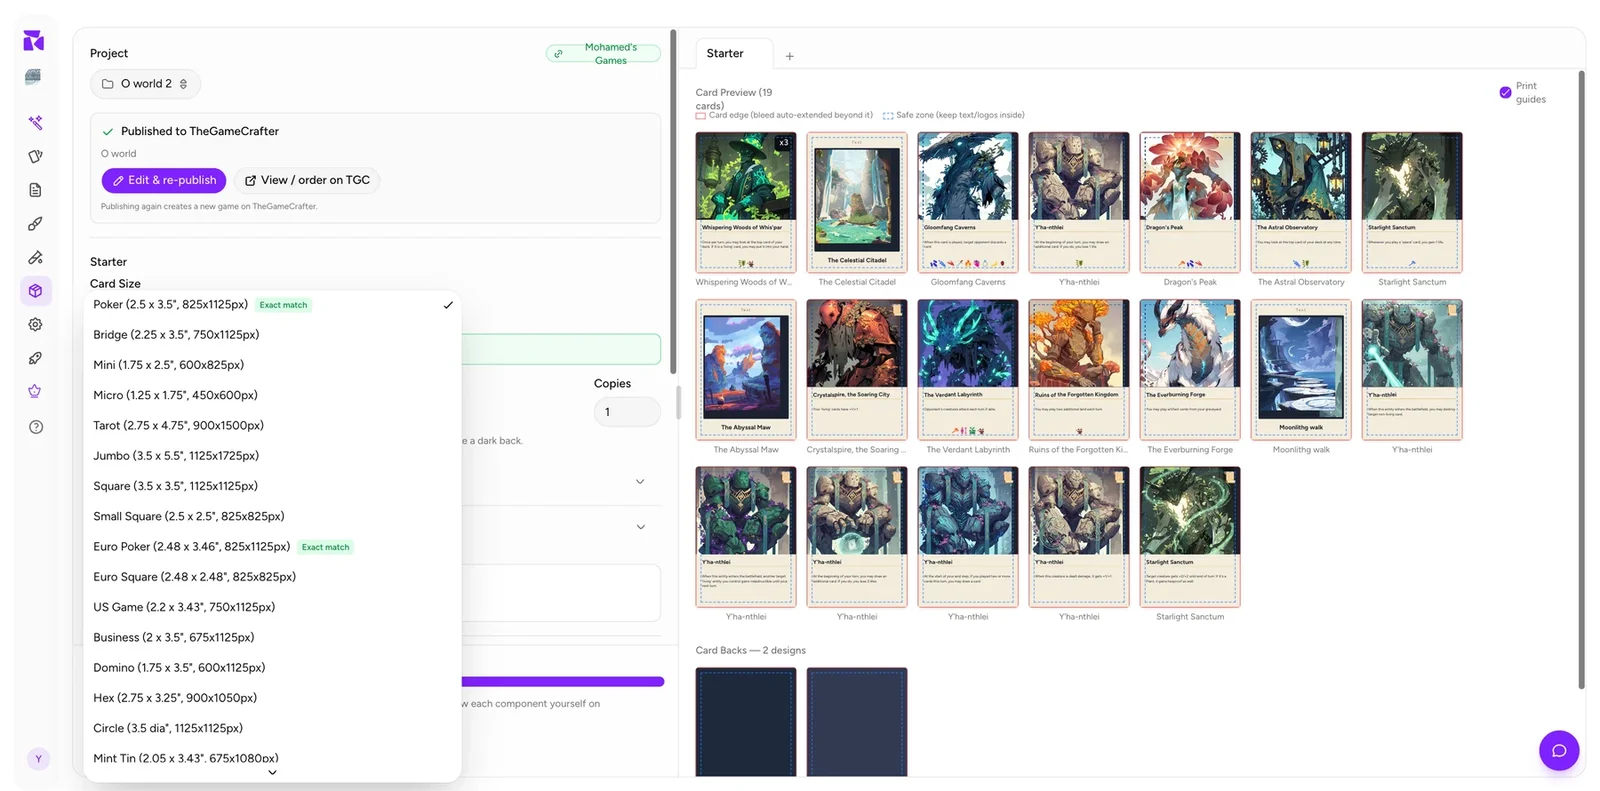This screenshot has height=791, width=1600.
Task: Open the project thumbnail in the sidebar
Action: pyautogui.click(x=33, y=77)
